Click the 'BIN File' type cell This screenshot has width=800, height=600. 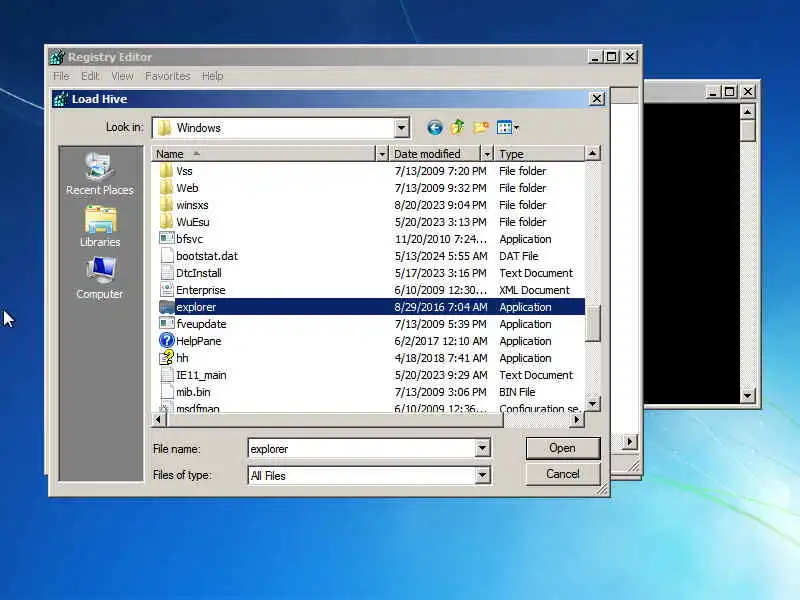coord(517,391)
